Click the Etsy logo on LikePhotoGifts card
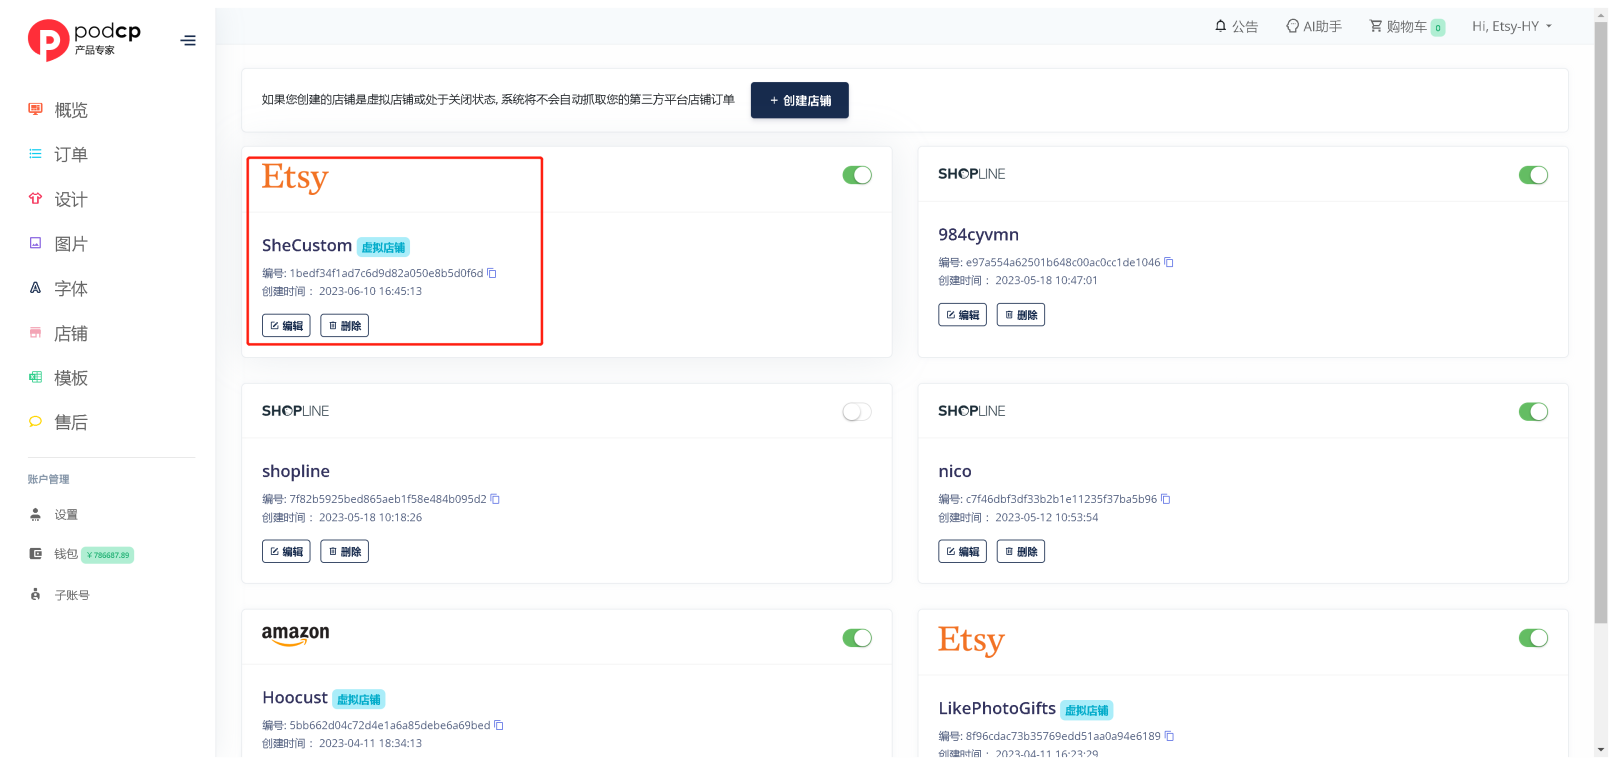 coord(971,641)
